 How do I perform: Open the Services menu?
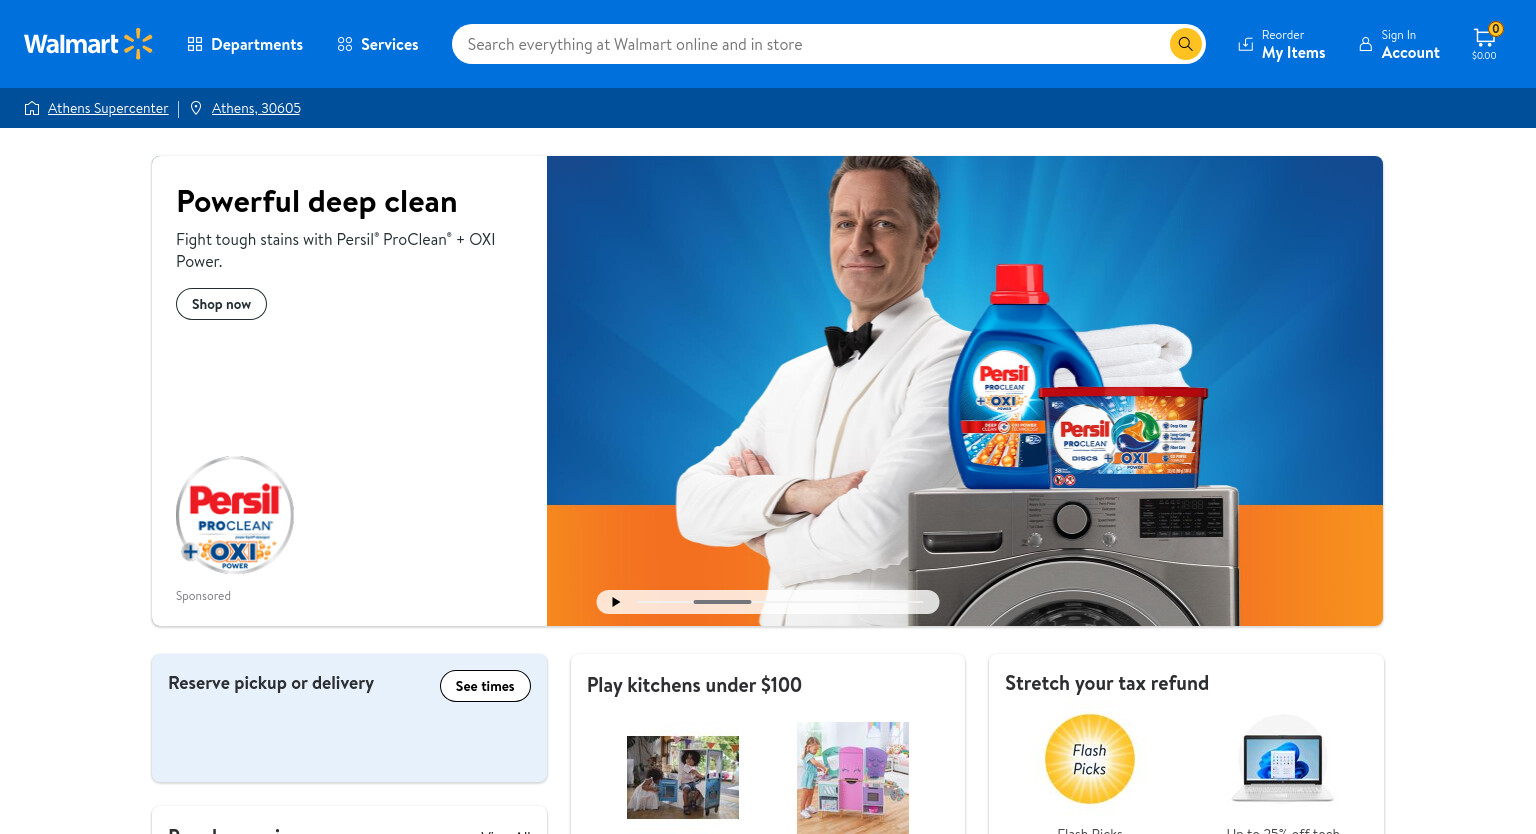tap(378, 44)
